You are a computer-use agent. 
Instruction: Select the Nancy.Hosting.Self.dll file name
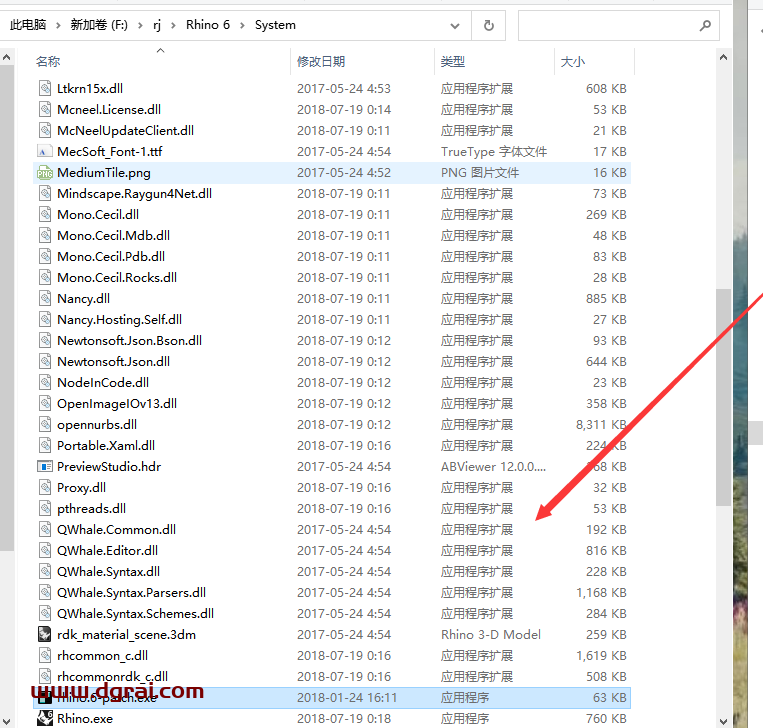119,320
